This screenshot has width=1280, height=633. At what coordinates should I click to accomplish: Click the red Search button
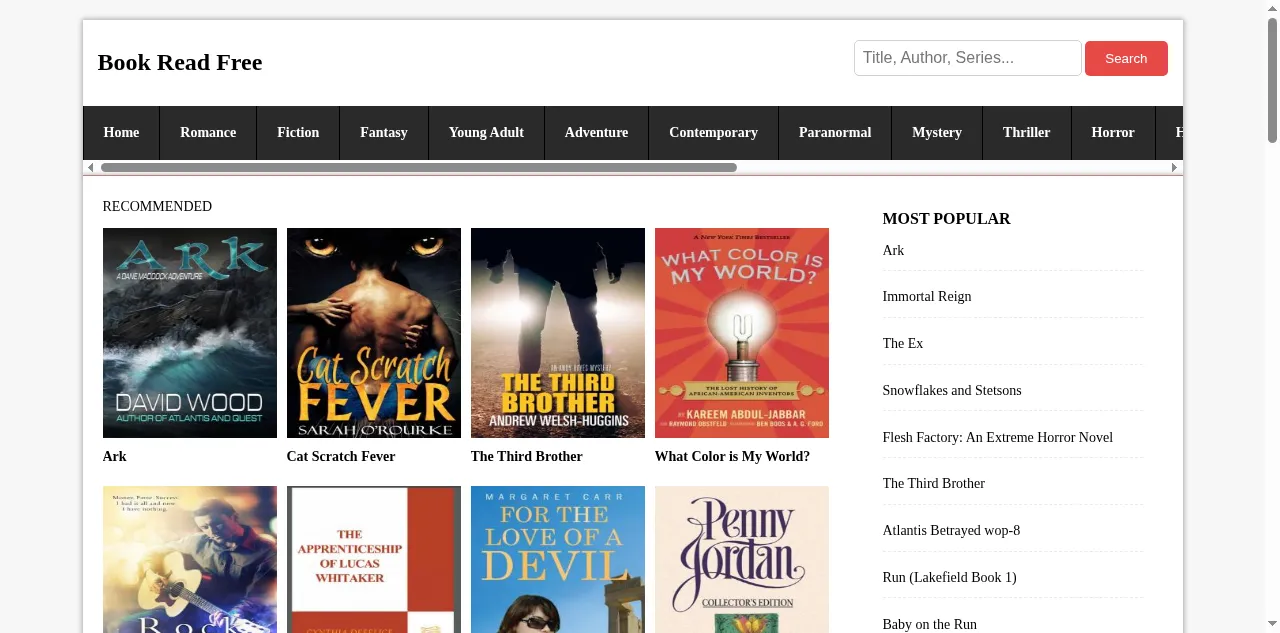point(1126,58)
